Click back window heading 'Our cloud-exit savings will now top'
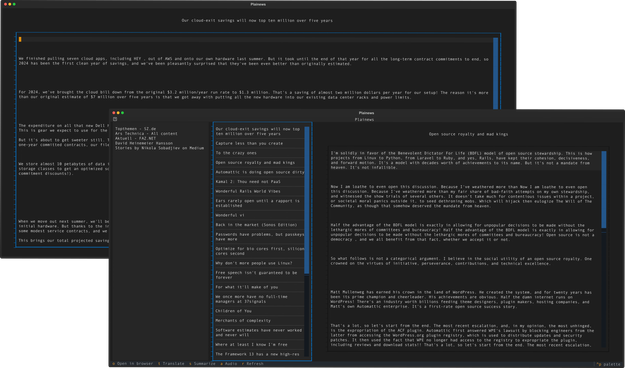 tap(257, 20)
